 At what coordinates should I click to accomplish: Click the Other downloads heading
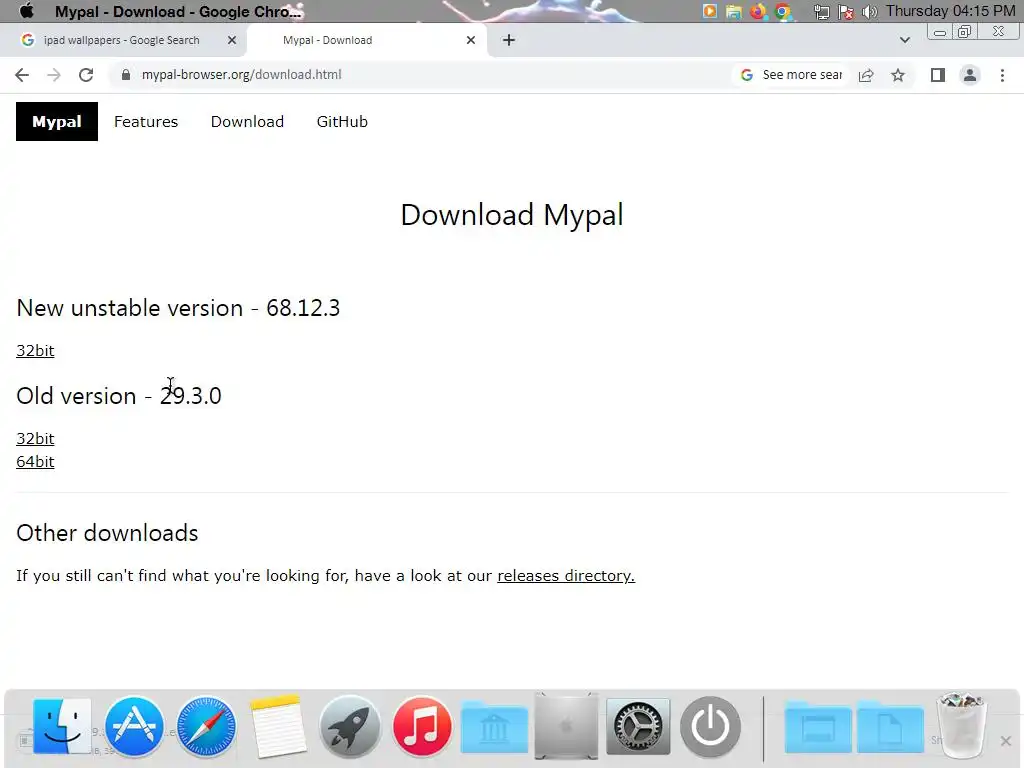(x=107, y=533)
